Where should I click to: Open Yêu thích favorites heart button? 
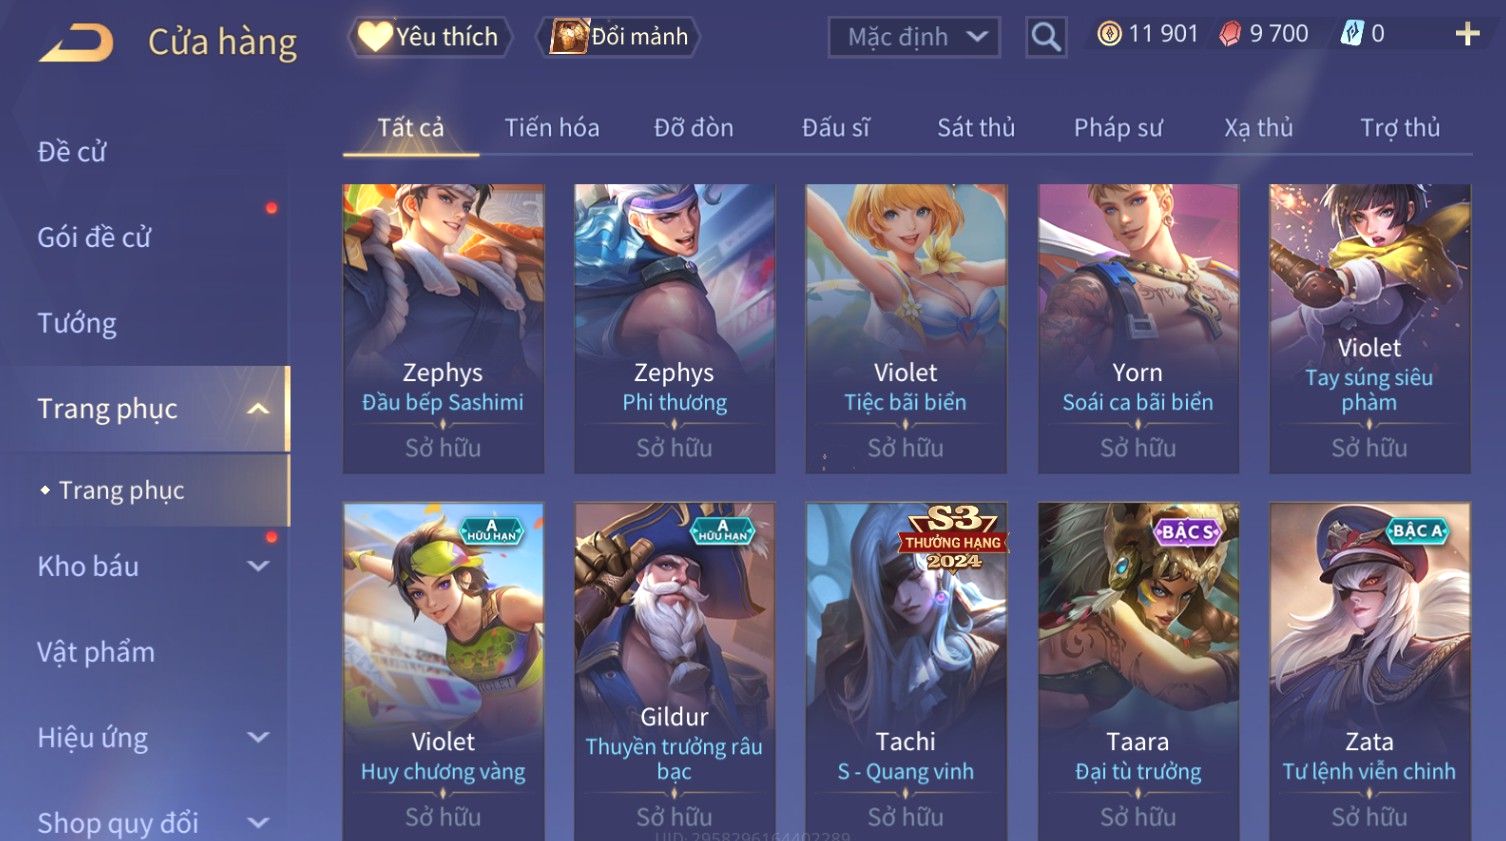pos(430,37)
